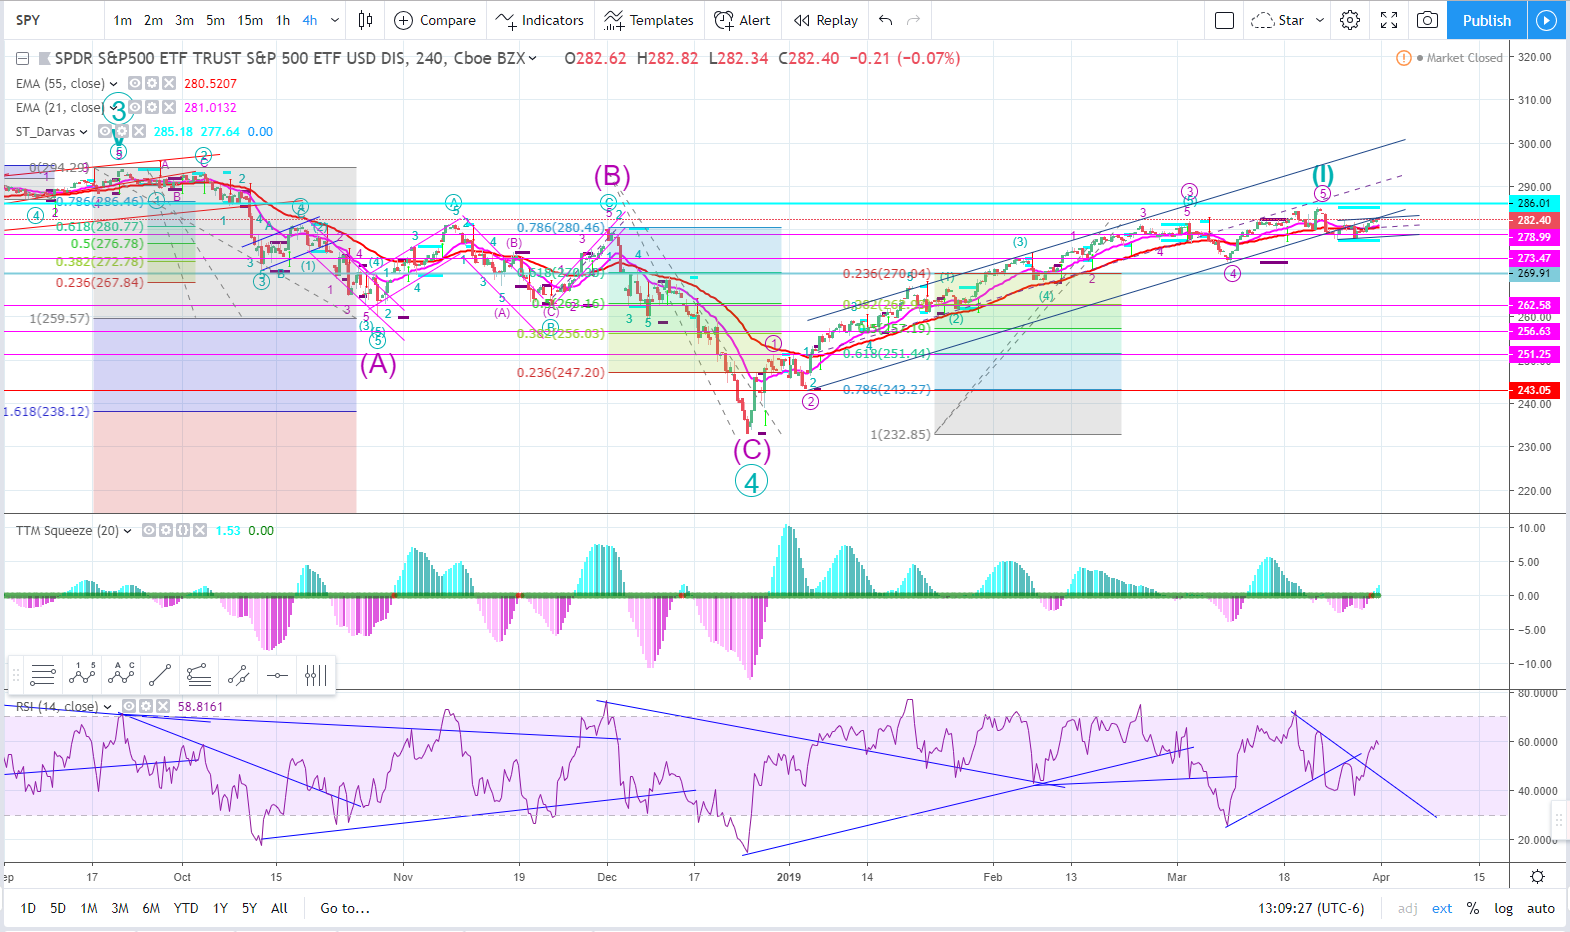Select the 1h timeframe
Screen dimensions: 1570x932
click(x=283, y=20)
